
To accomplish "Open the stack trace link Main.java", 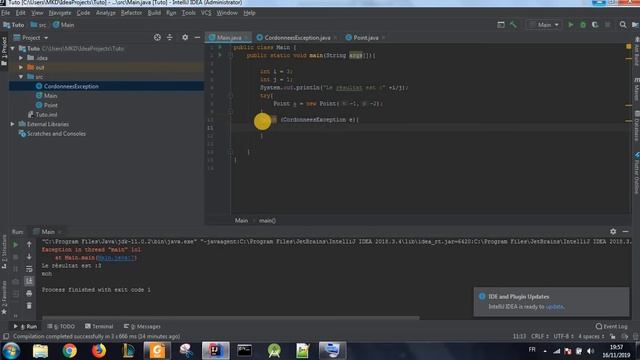I will (116, 258).
